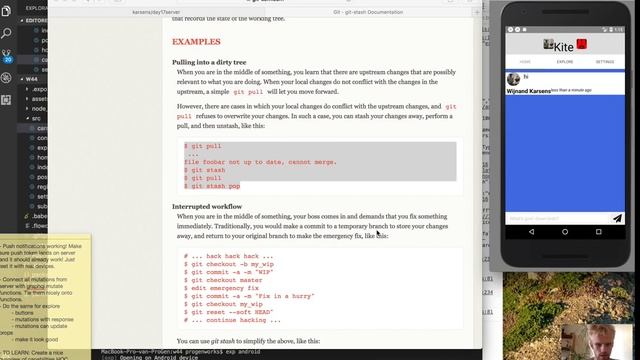Open the HOME tab in Kite app
Screen dimensions: 640x360
[x=525, y=62]
